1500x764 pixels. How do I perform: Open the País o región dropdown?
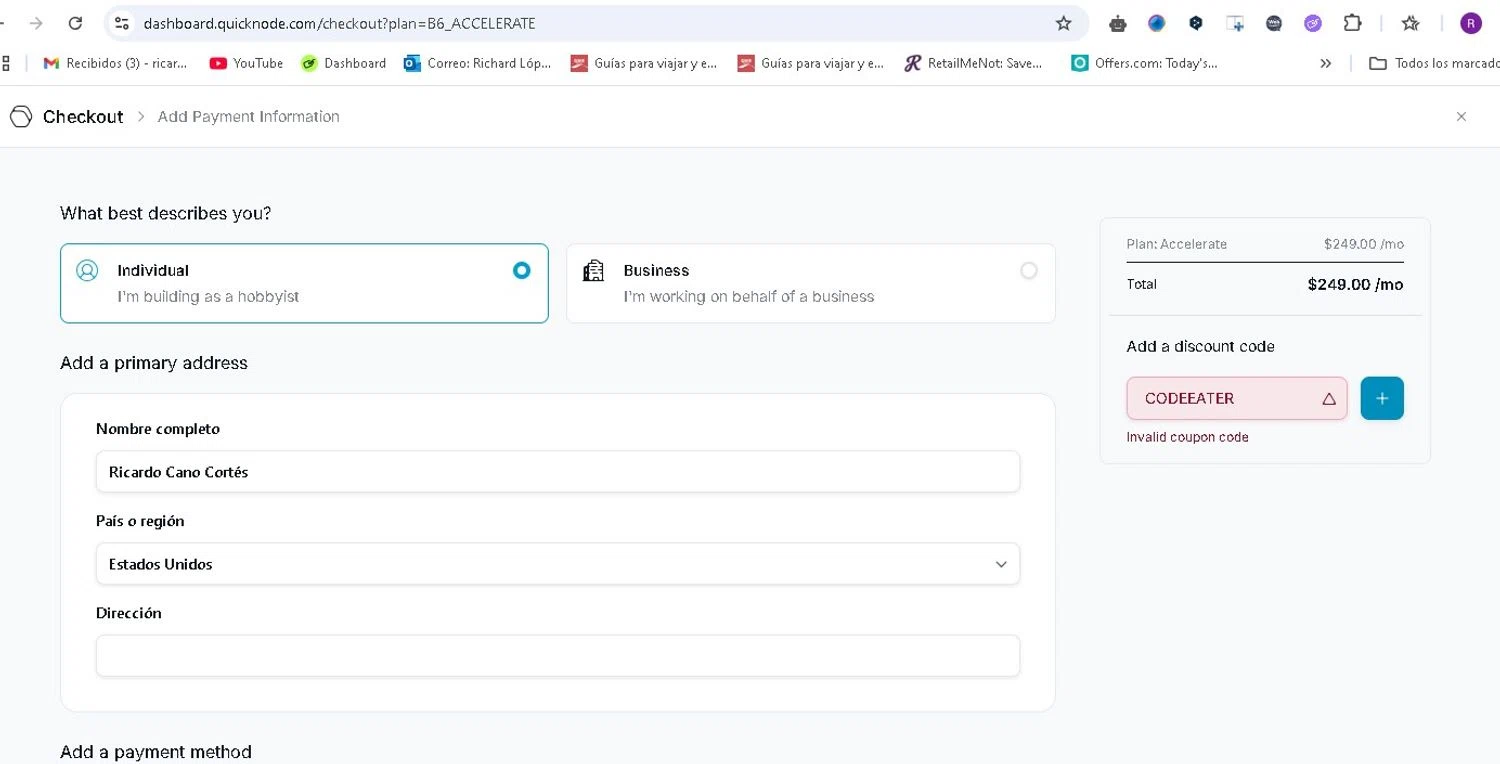(x=558, y=564)
